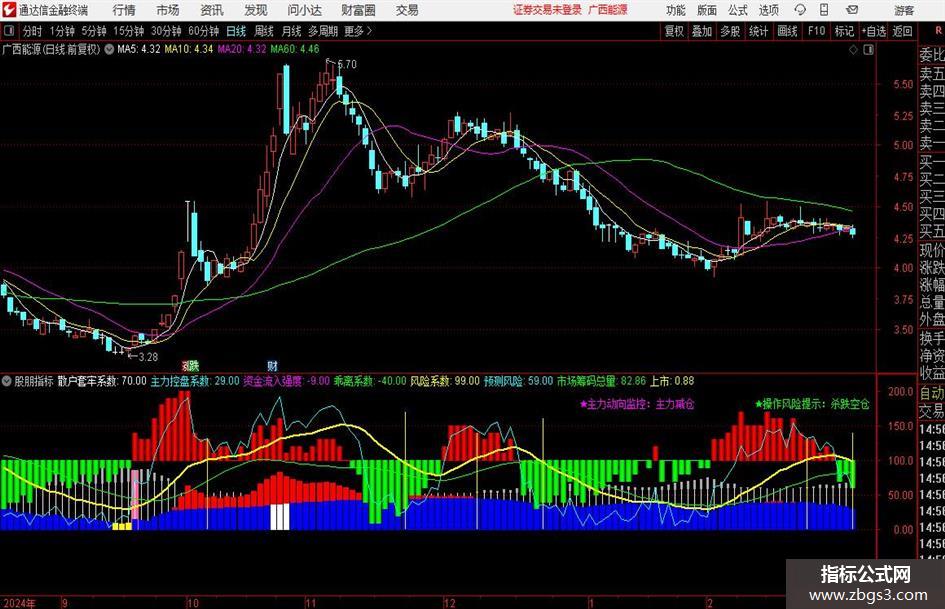Toggle the side panel layout icon near diamond
Viewport: 945px width, 609px height.
(x=868, y=50)
